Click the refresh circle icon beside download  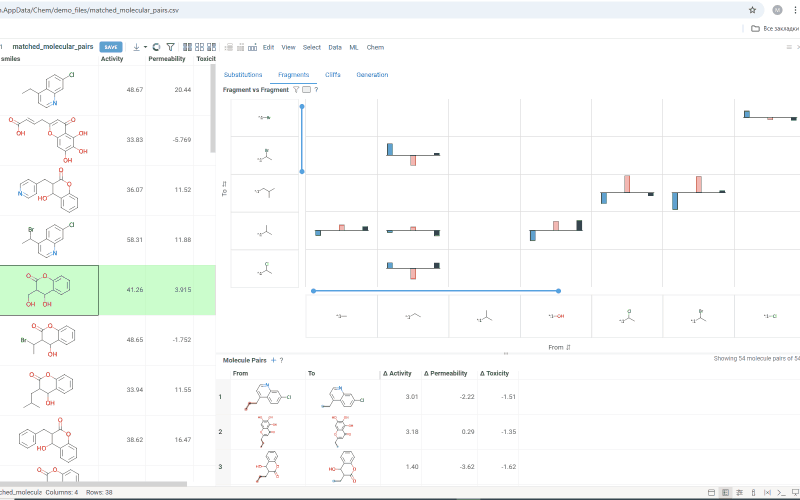[156, 47]
